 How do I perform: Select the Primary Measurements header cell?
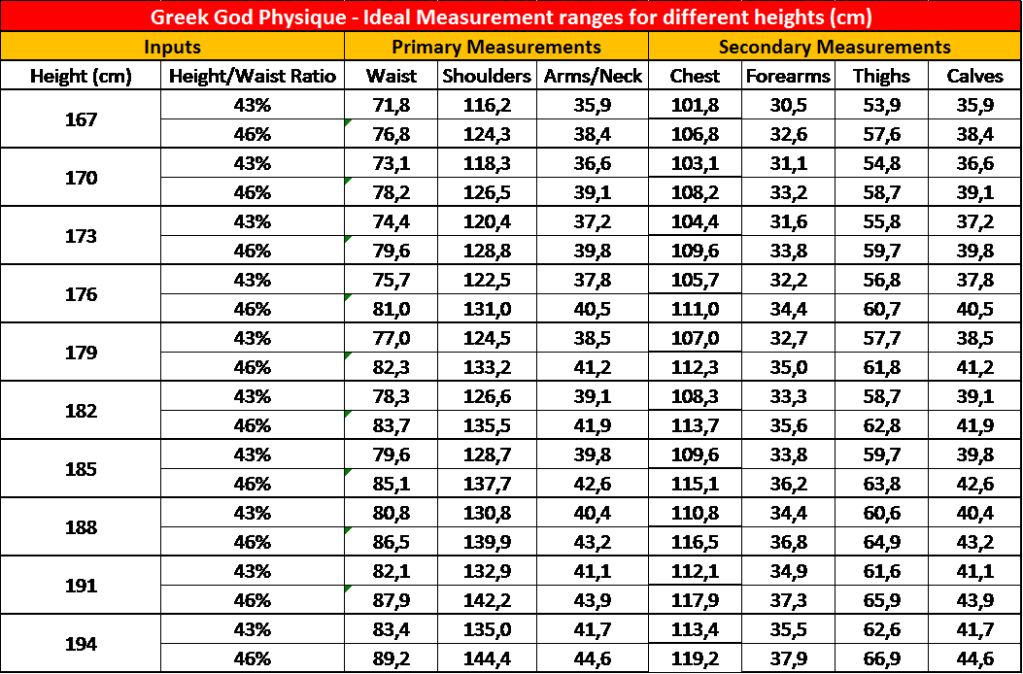(496, 47)
